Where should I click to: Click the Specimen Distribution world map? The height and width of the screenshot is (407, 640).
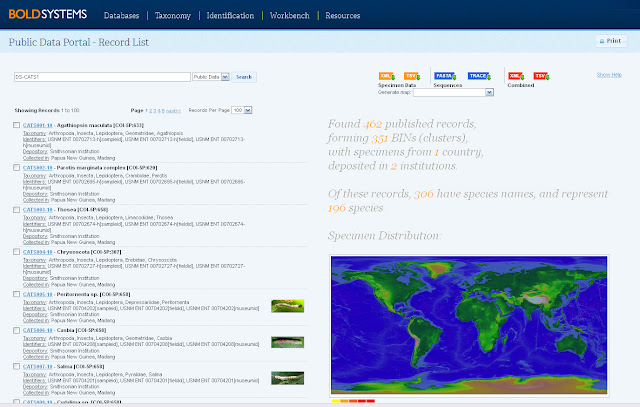tap(469, 325)
